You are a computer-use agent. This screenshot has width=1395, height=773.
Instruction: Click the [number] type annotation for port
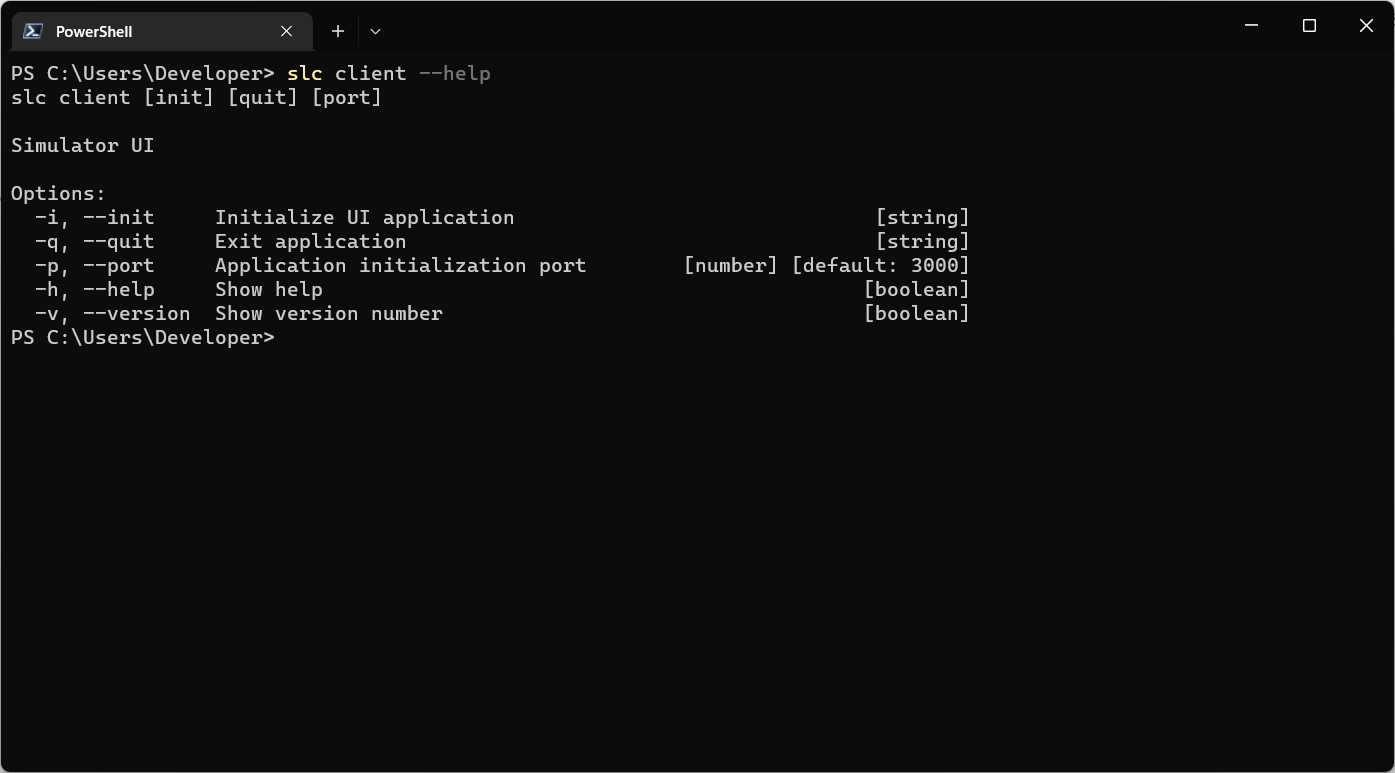tap(731, 265)
